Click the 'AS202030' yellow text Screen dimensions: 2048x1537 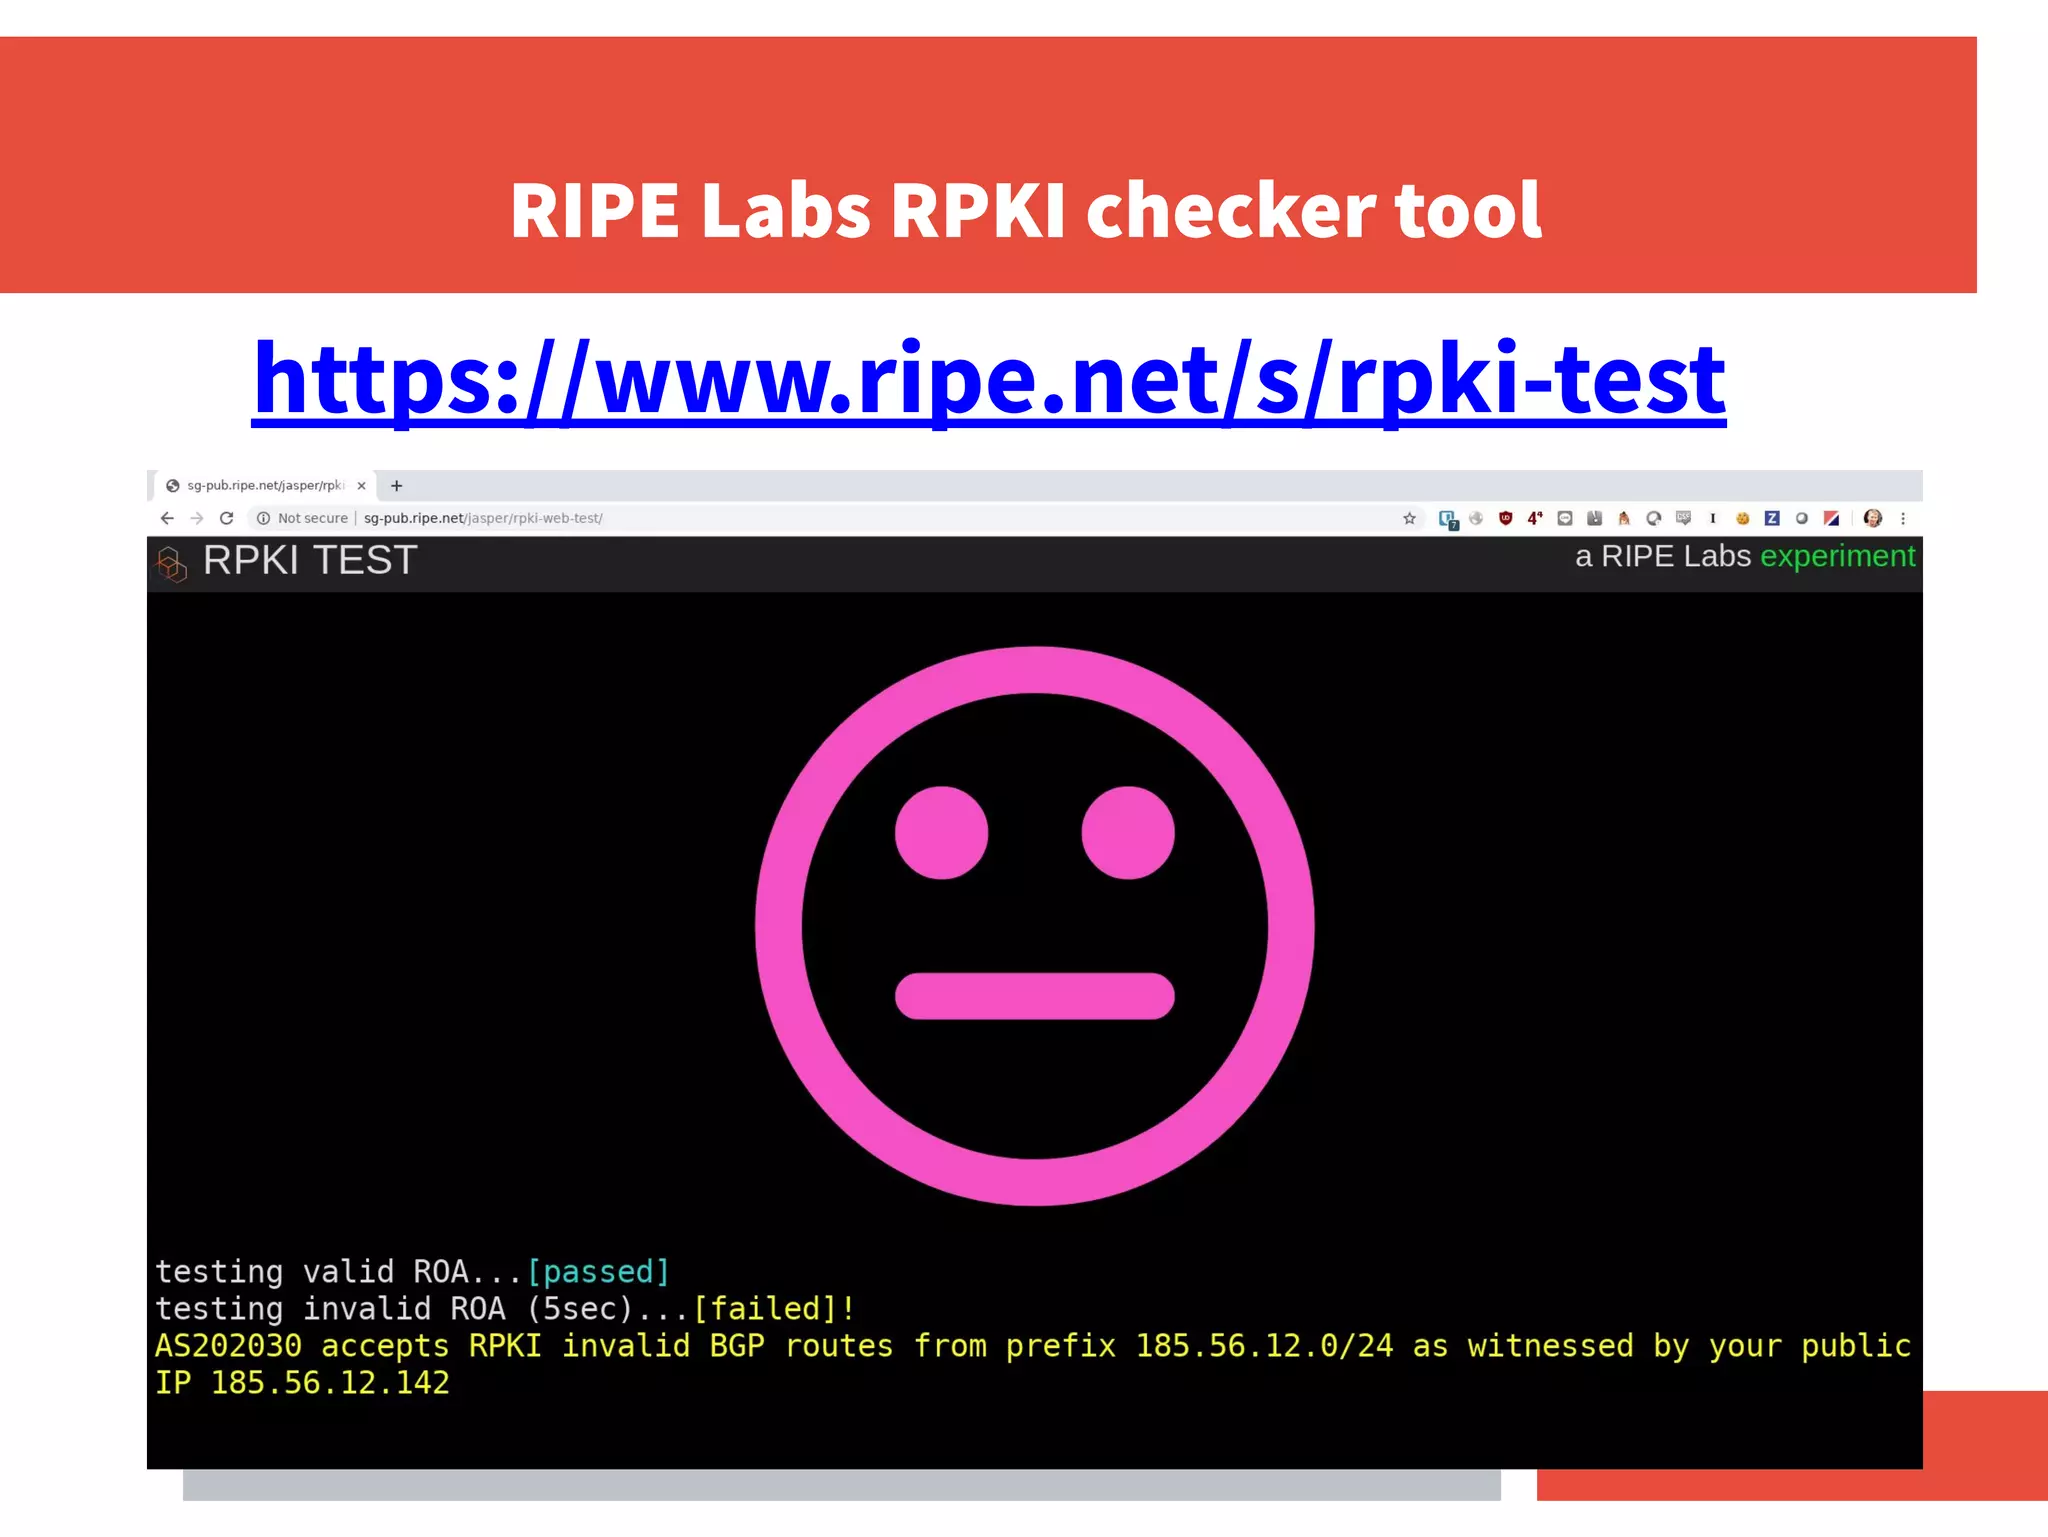click(x=228, y=1345)
